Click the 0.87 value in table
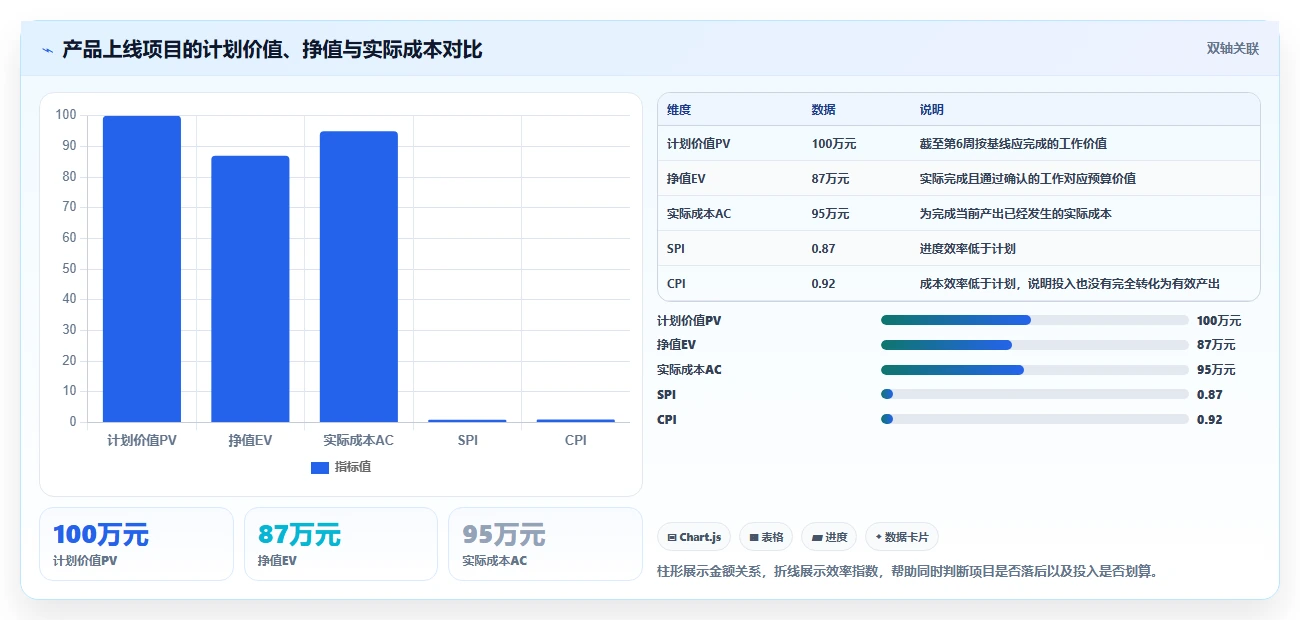 [x=823, y=249]
